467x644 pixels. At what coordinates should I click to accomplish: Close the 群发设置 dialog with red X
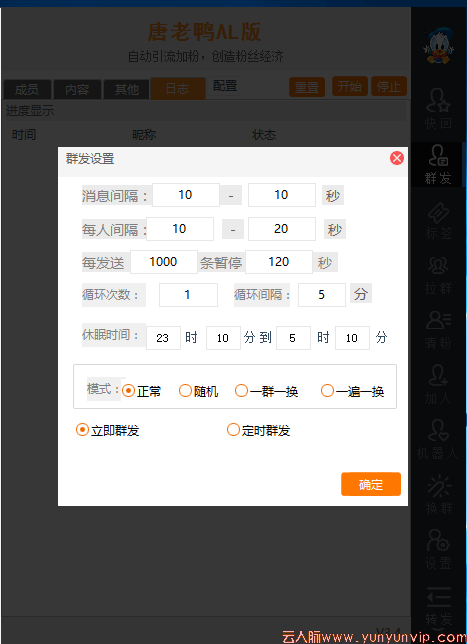pos(397,158)
